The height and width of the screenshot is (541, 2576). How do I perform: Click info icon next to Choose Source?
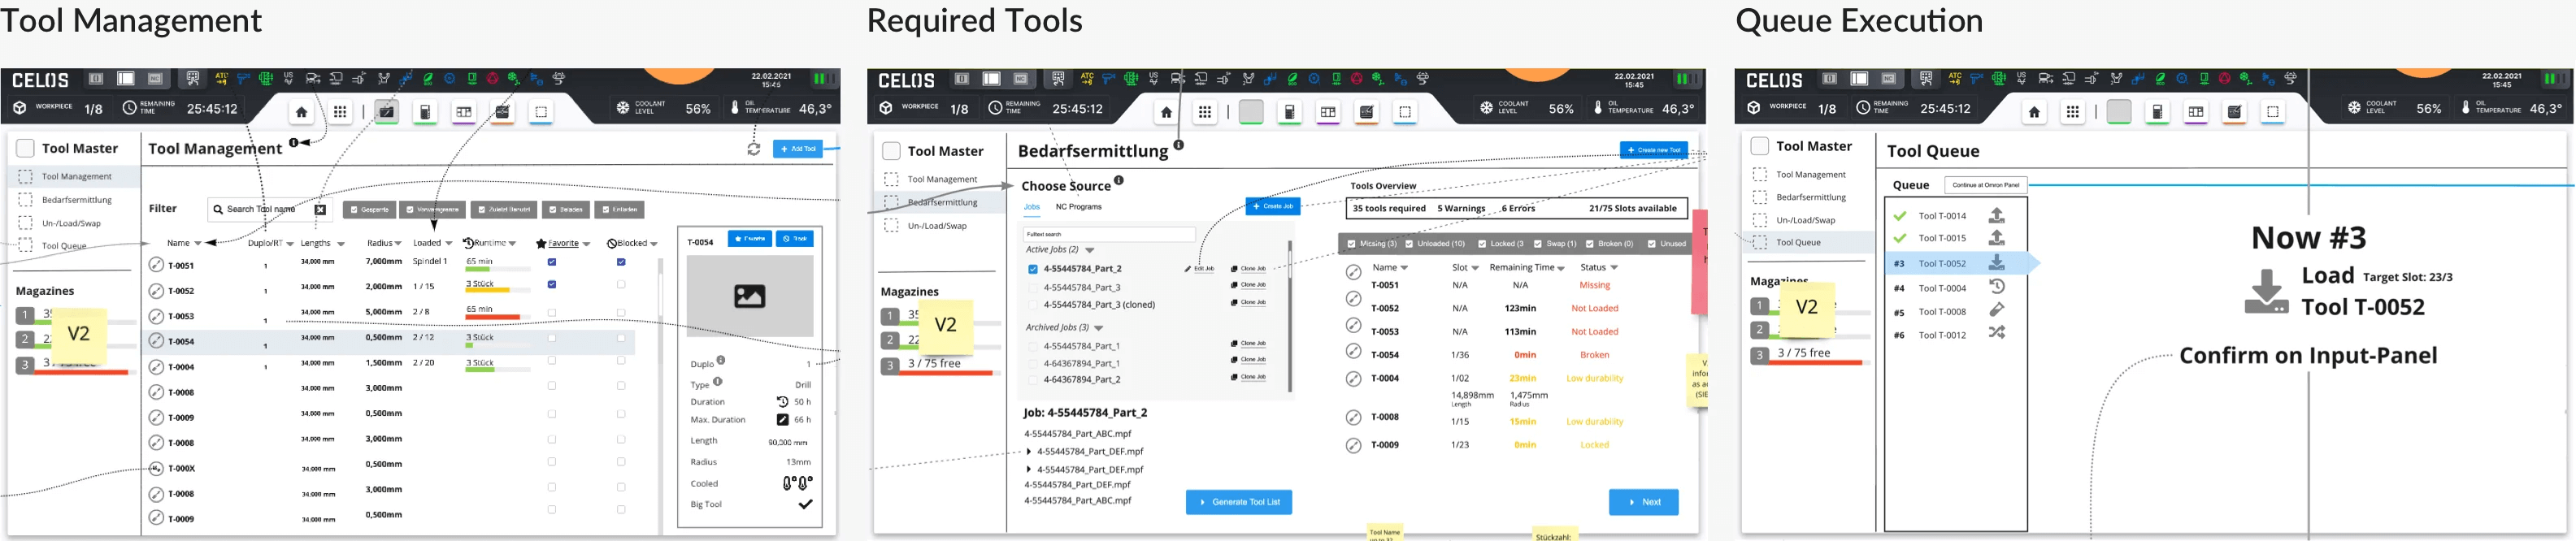tap(1119, 181)
